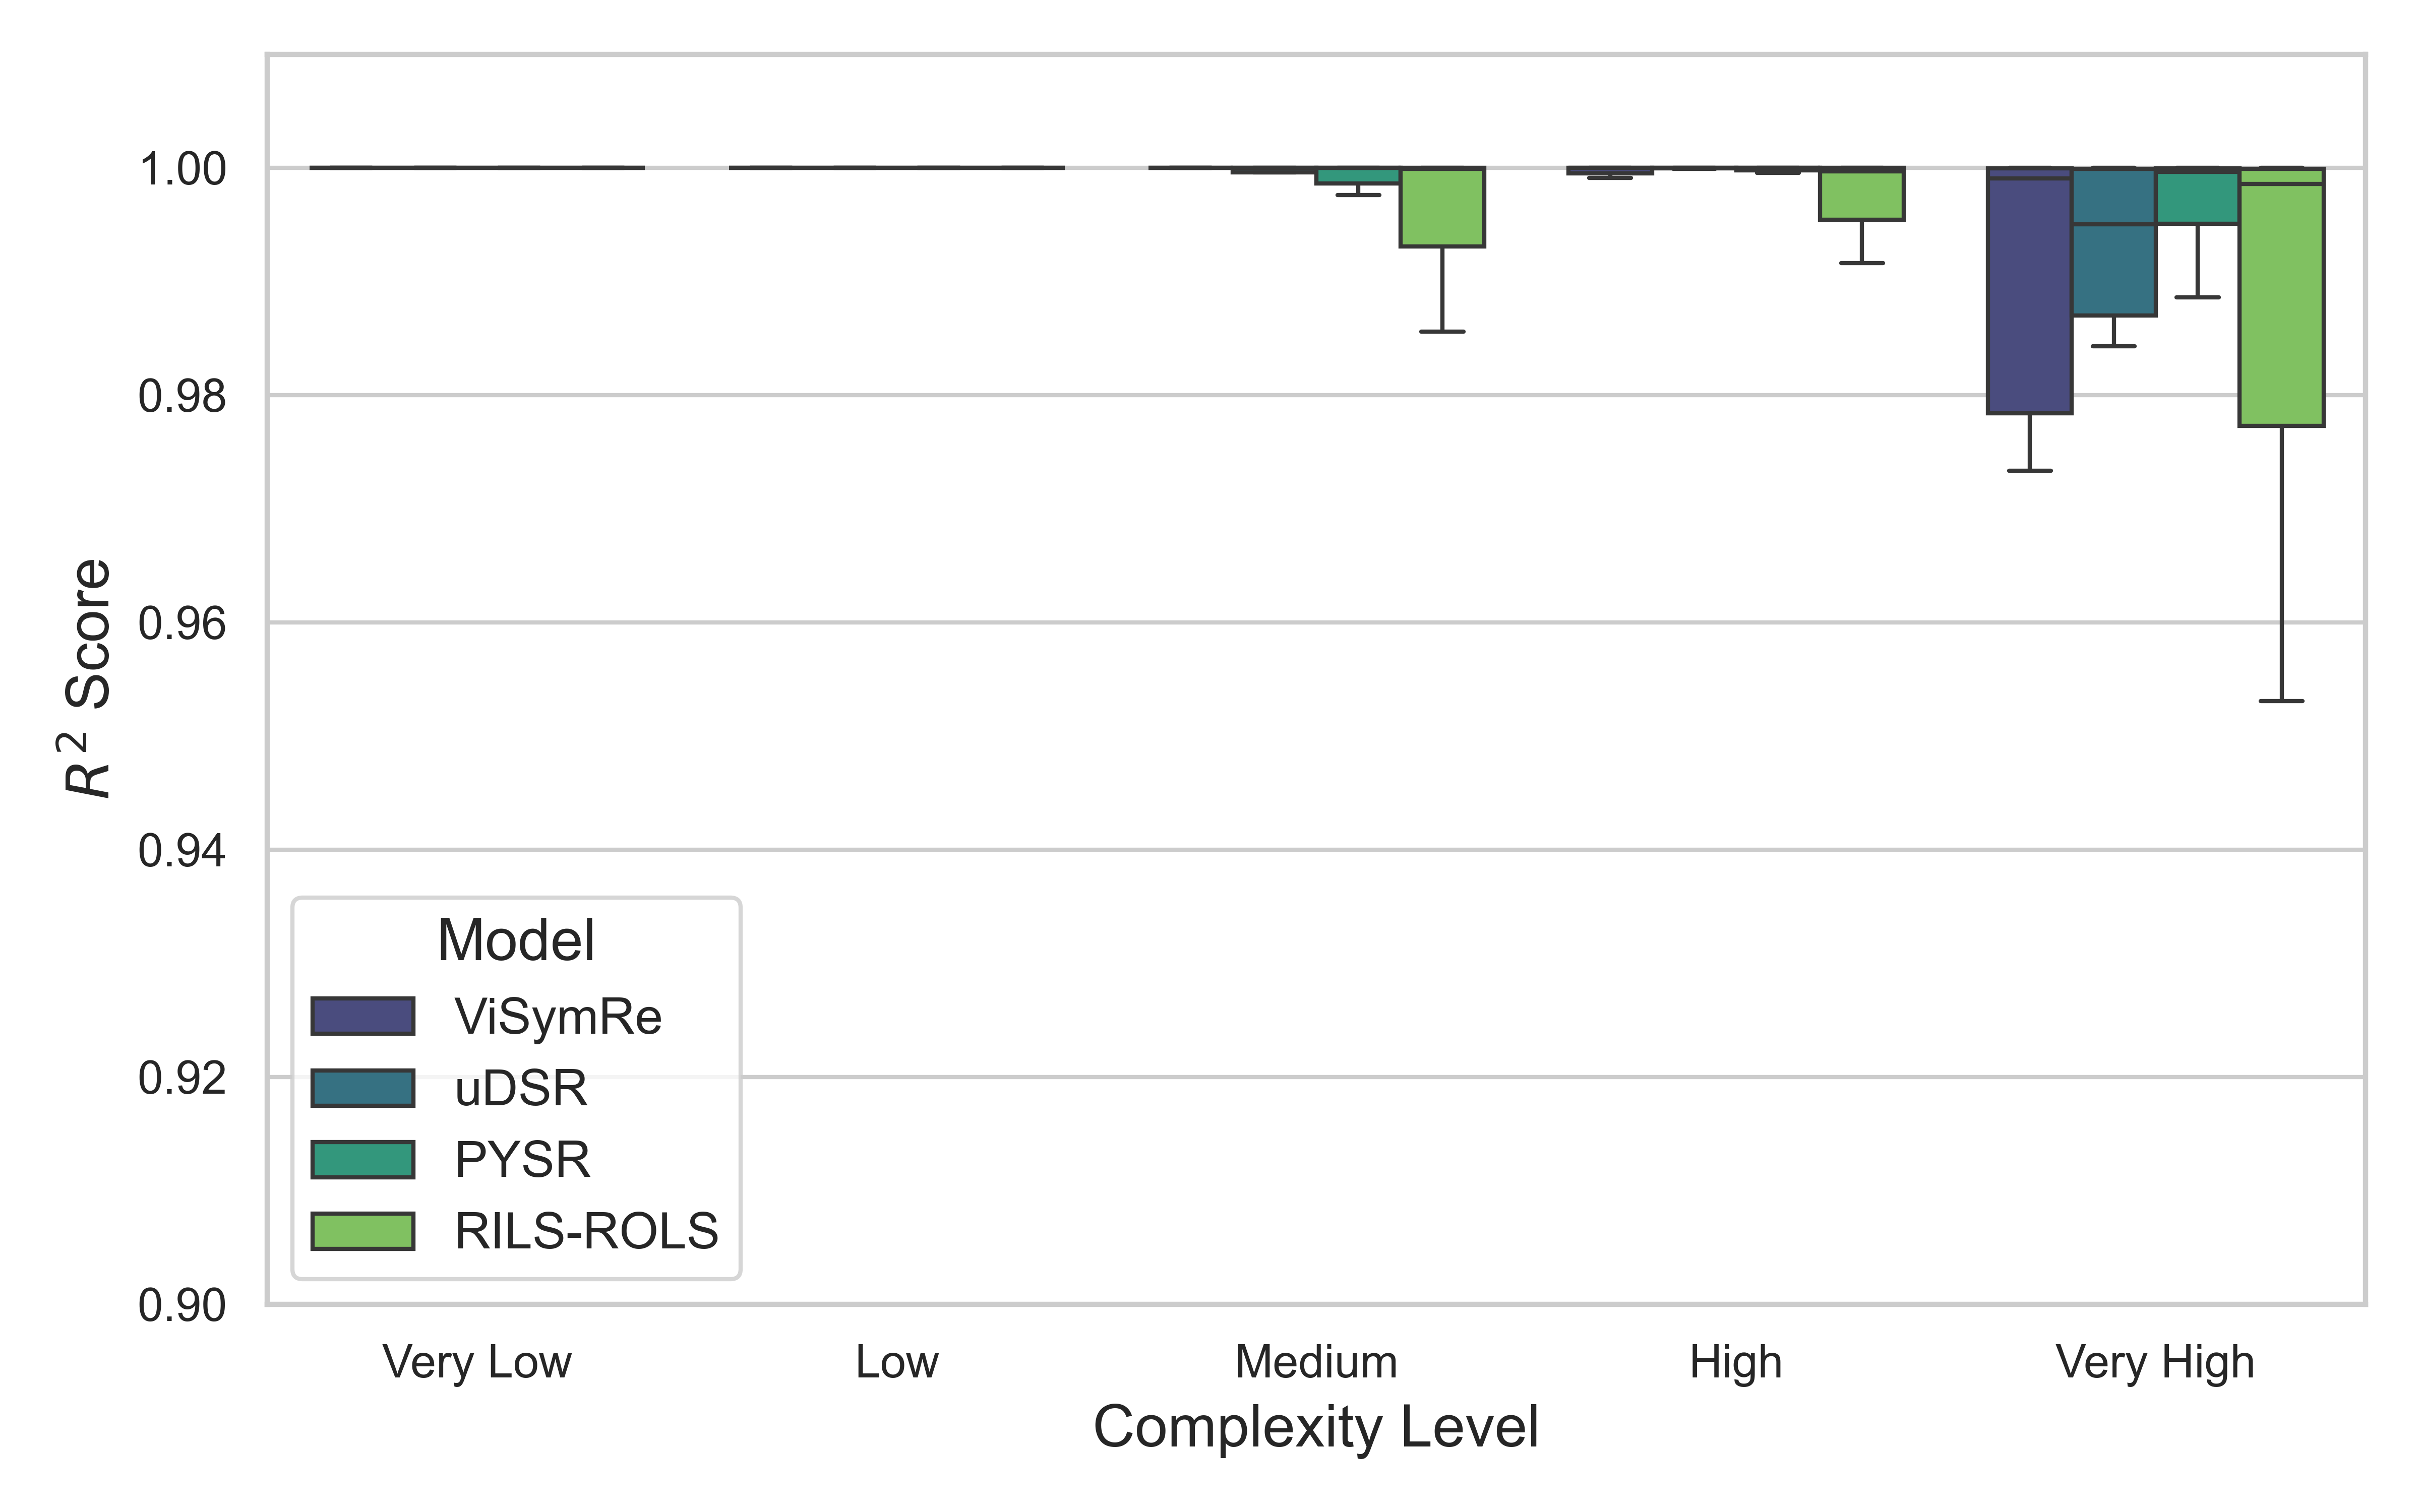
Task: Click the 0.90 y-axis tick label
Action: click(x=182, y=1306)
